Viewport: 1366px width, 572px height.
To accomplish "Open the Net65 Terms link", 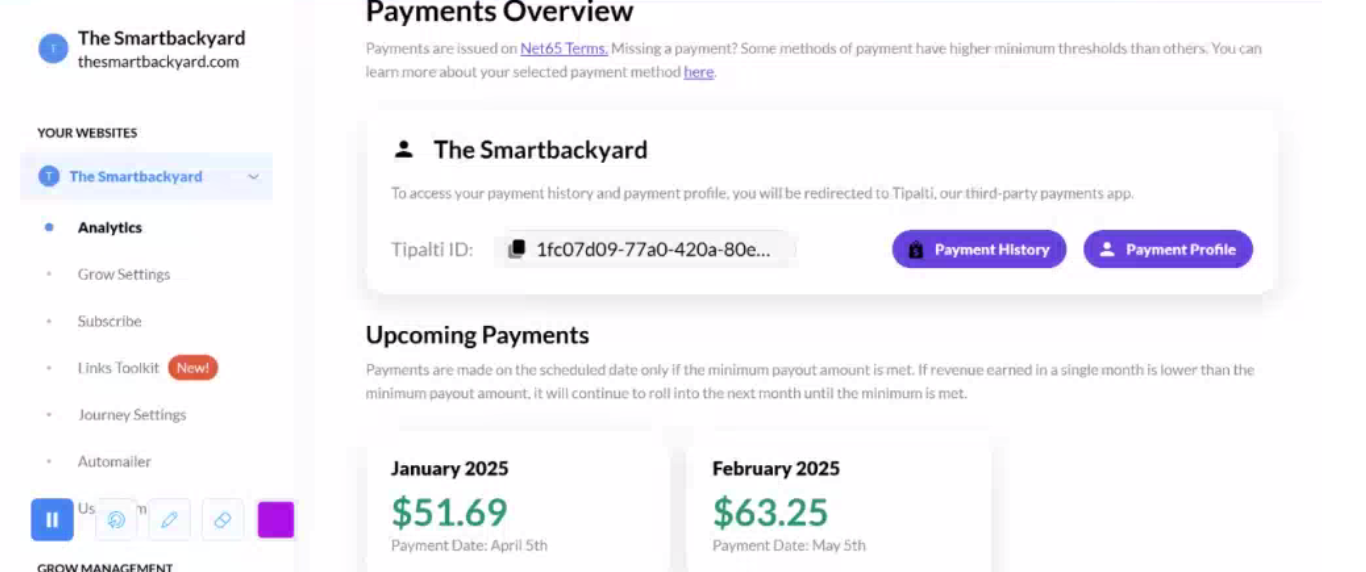I will point(564,48).
